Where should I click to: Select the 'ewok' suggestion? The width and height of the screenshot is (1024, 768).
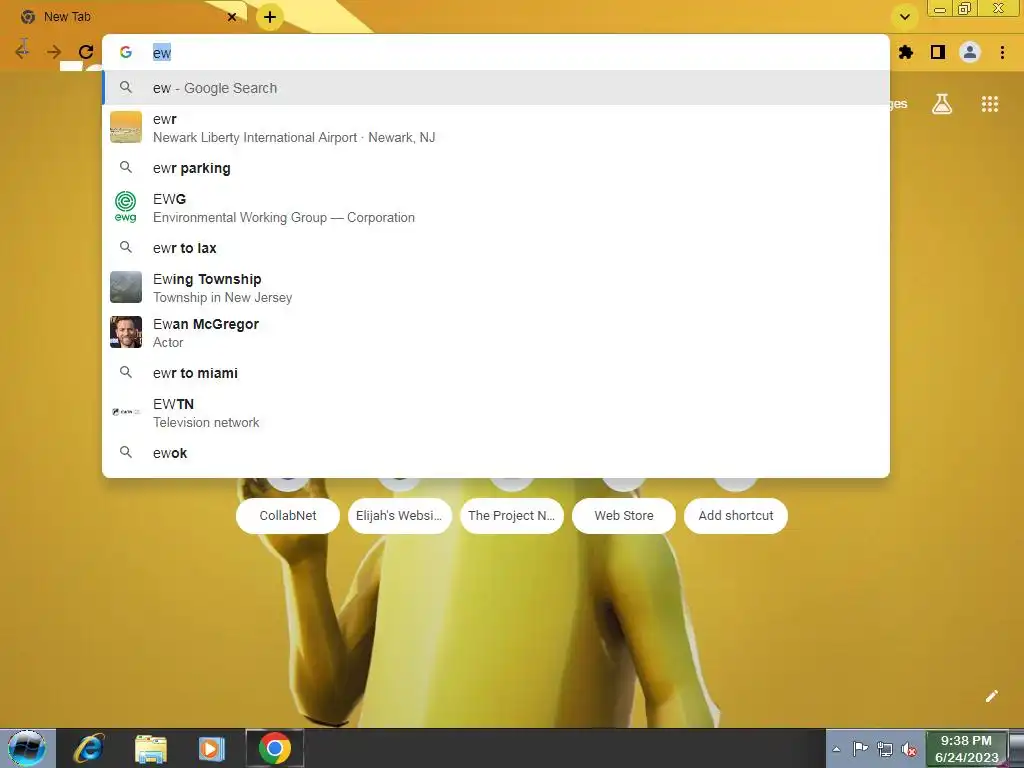(x=496, y=453)
